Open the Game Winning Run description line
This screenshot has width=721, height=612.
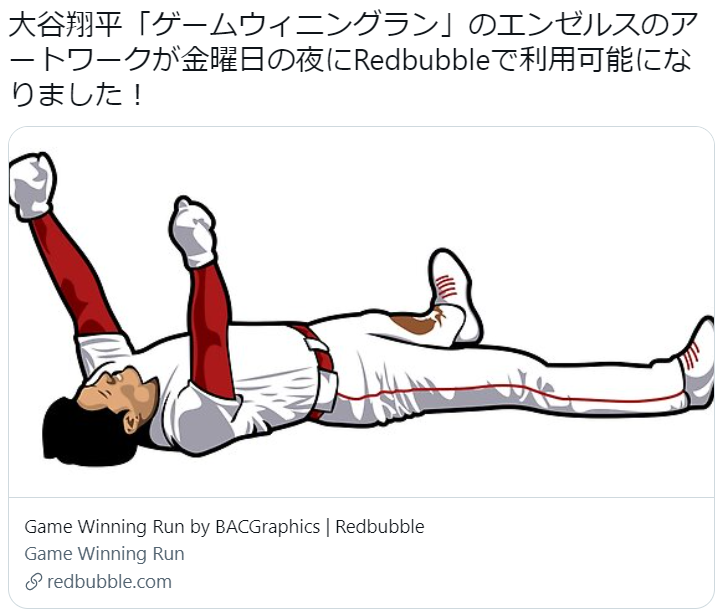[x=104, y=554]
